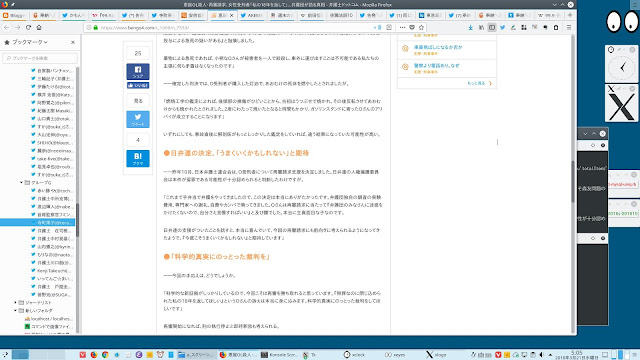Open the Downloads arrow in toolbar
Screen dimensions: 640x360
point(471,27)
